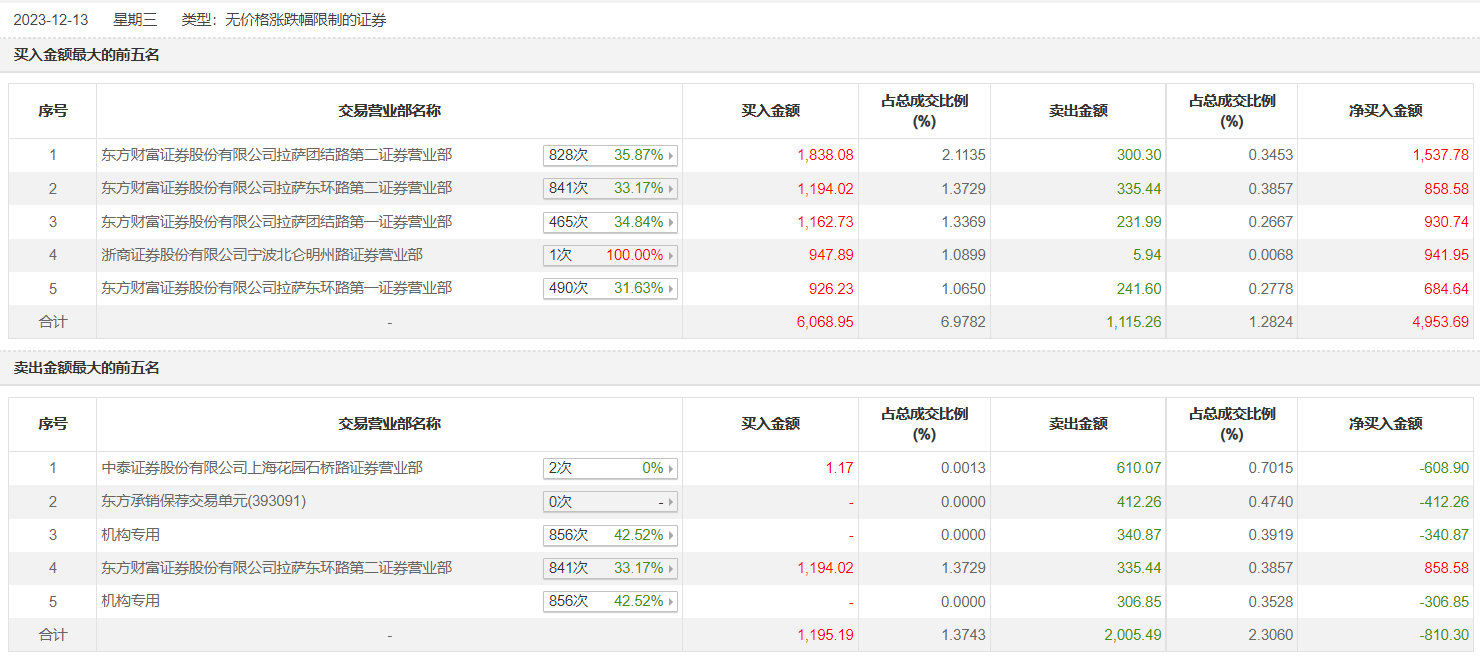This screenshot has height=660, width=1480.
Task: Open 东方财富证券拉萨团结路第一证券营业部 link
Action: pos(277,222)
